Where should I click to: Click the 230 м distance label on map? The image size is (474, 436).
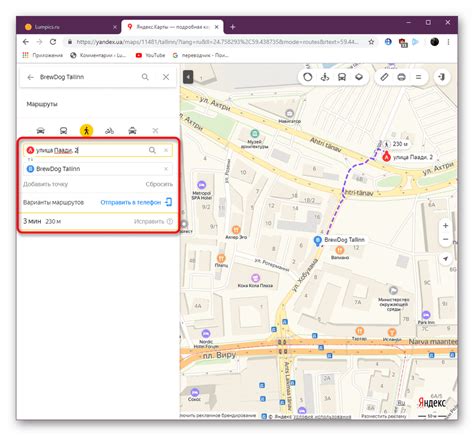[x=400, y=144]
